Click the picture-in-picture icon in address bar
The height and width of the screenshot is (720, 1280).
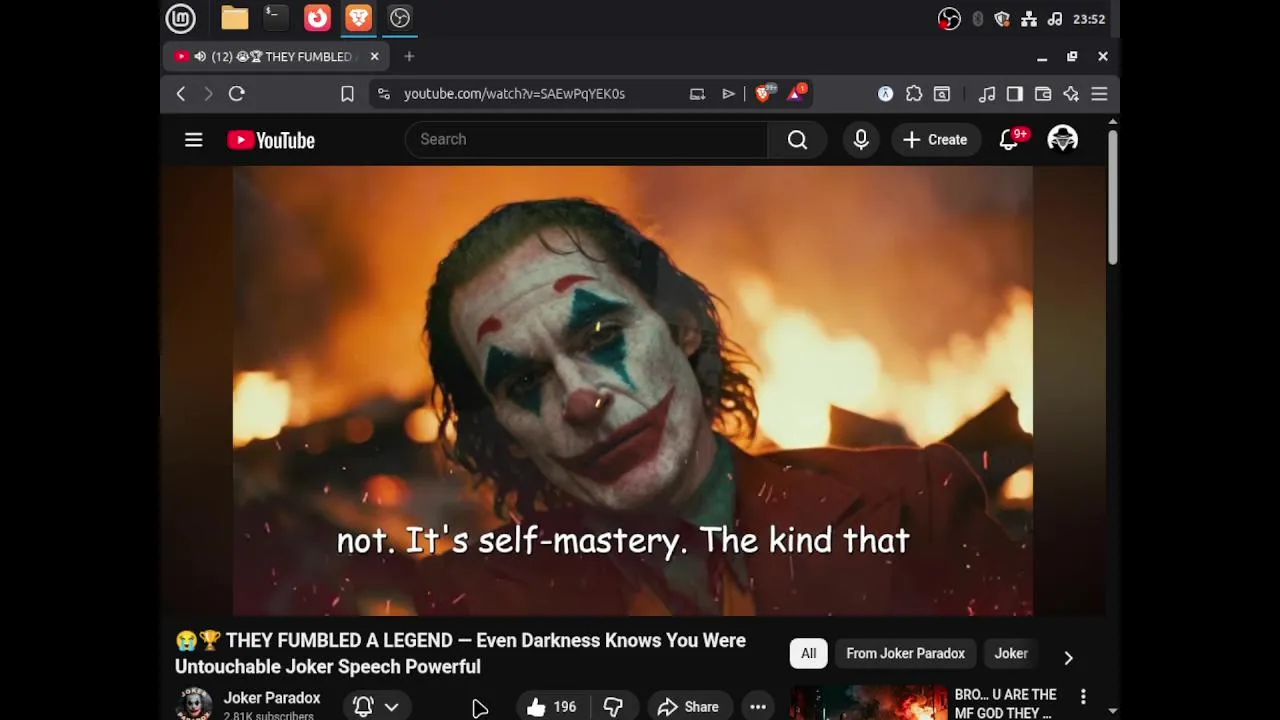pos(697,94)
